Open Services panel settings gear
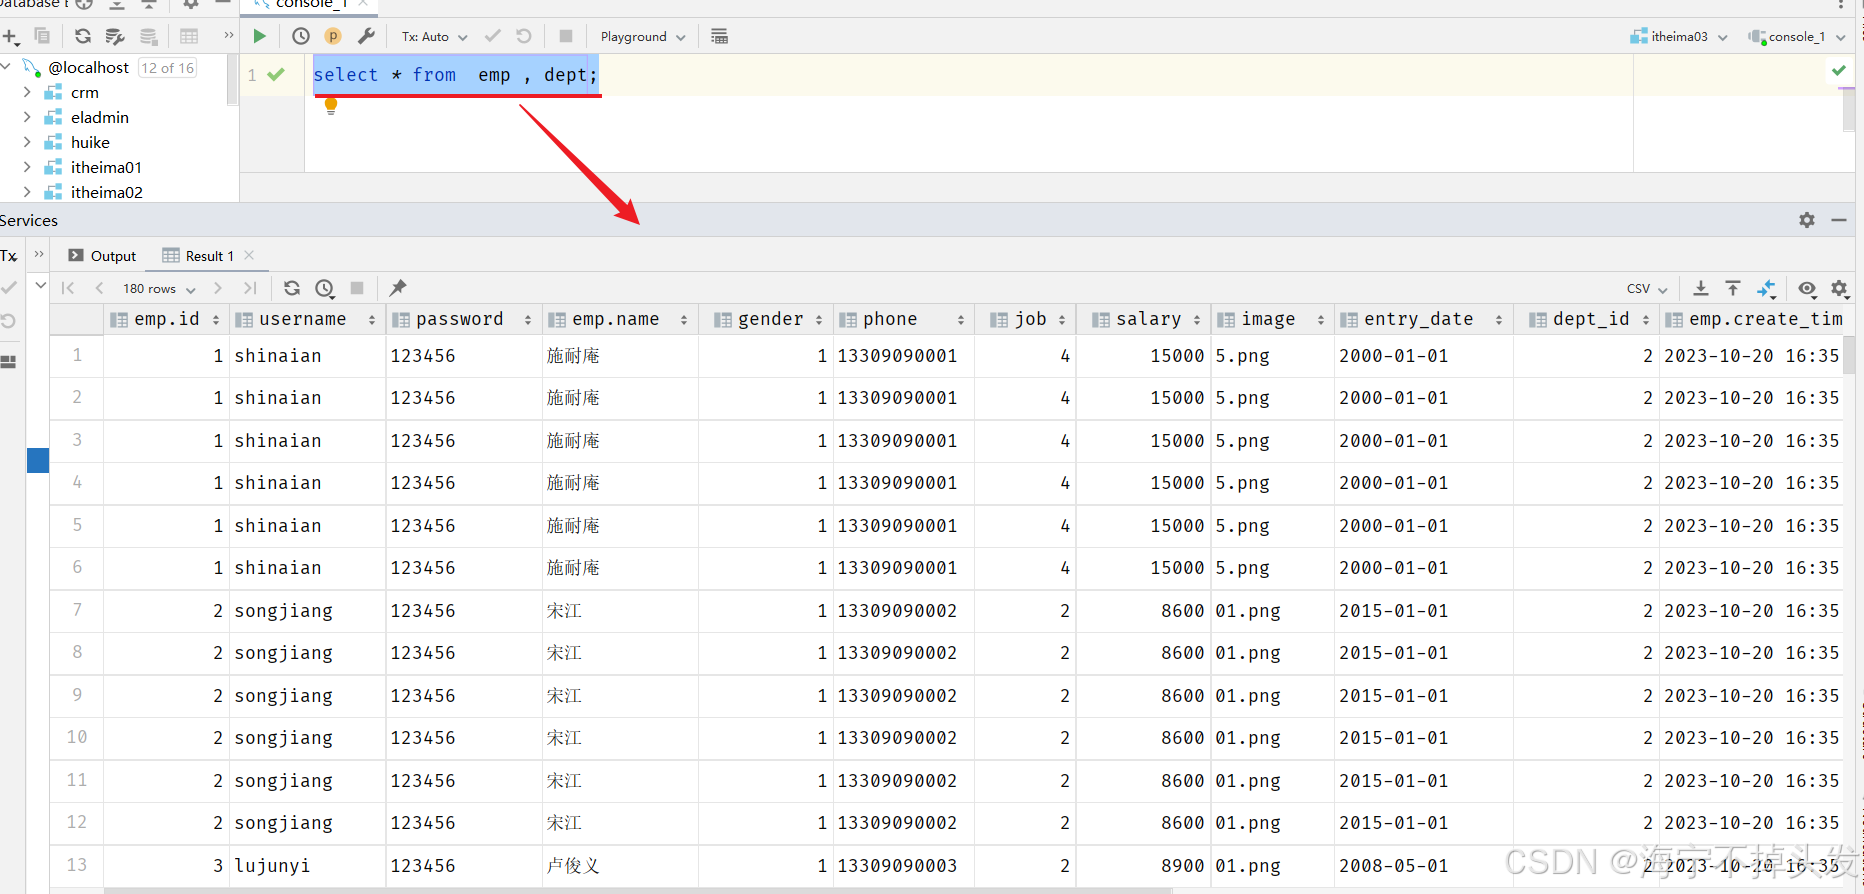 (1807, 220)
